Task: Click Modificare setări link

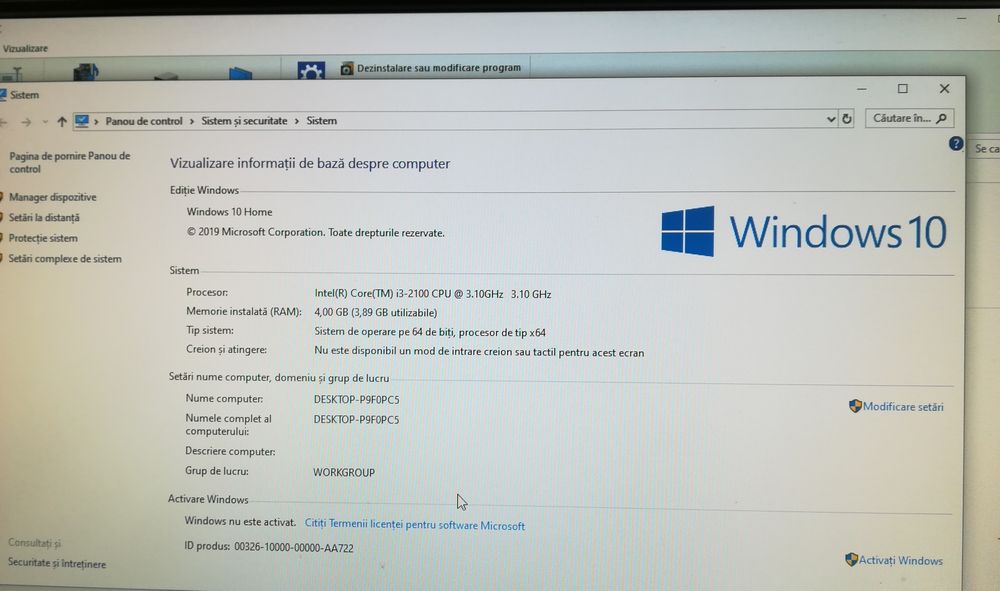Action: pyautogui.click(x=902, y=407)
